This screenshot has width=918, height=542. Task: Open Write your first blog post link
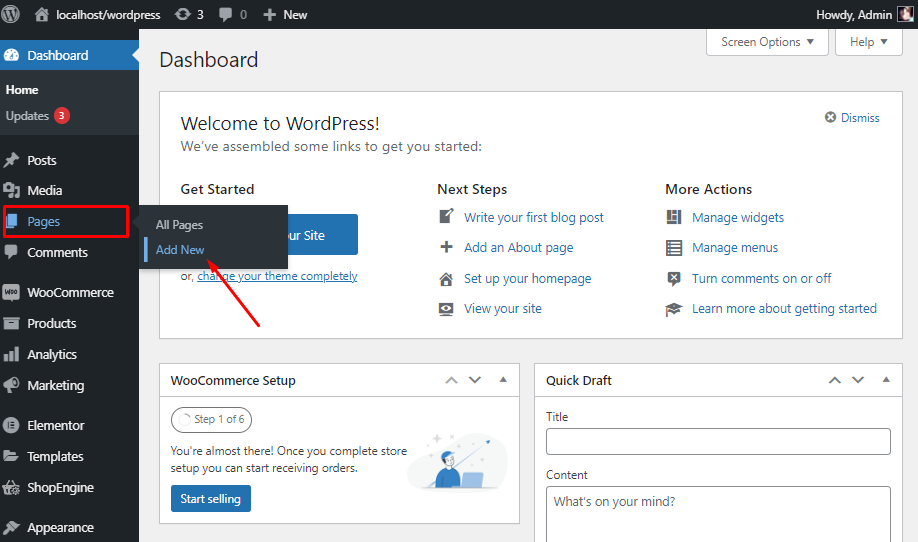[533, 217]
